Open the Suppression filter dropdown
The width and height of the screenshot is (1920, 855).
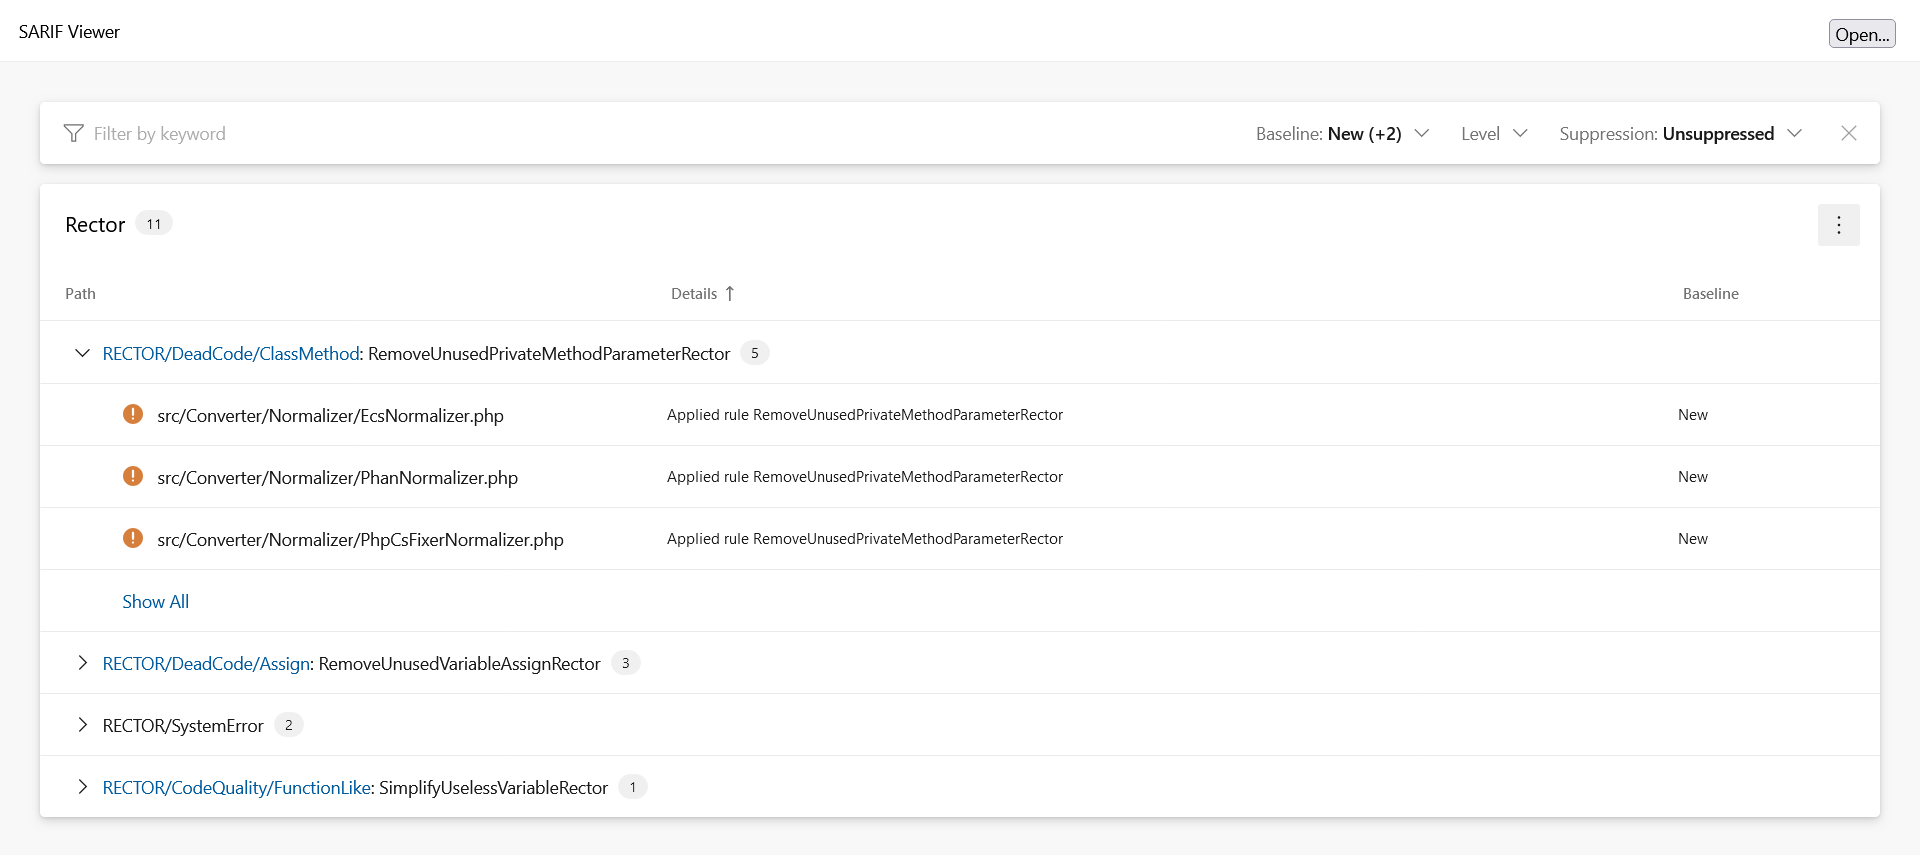click(1680, 133)
